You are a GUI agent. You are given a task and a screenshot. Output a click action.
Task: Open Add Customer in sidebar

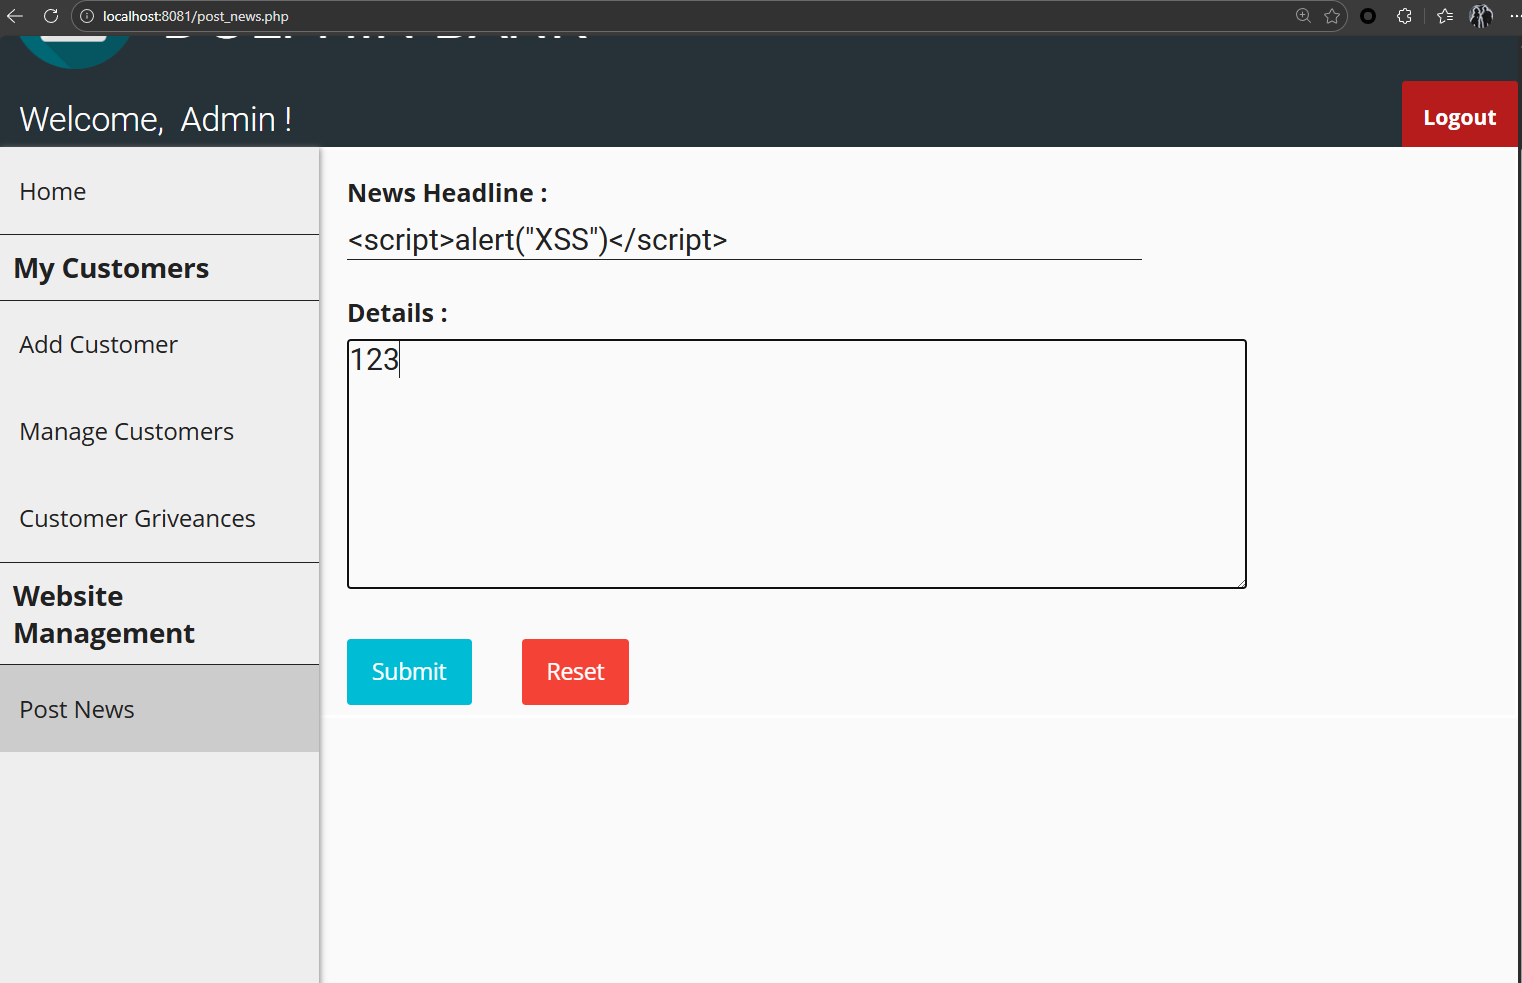98,345
